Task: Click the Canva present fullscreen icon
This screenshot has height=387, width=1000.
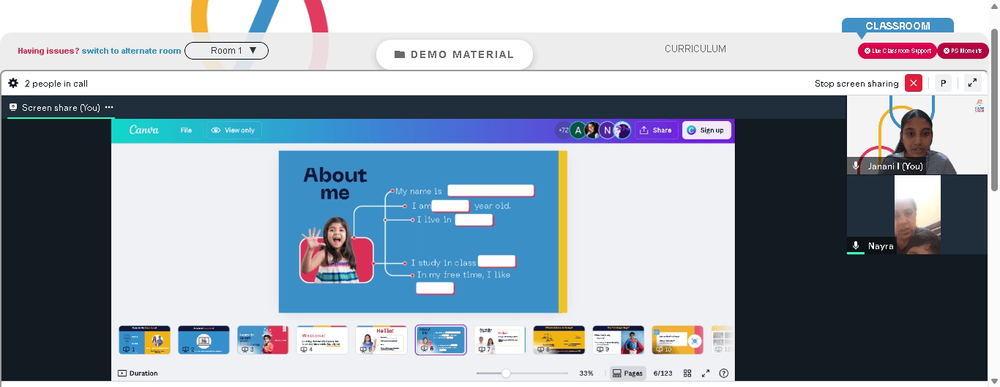Action: (705, 373)
